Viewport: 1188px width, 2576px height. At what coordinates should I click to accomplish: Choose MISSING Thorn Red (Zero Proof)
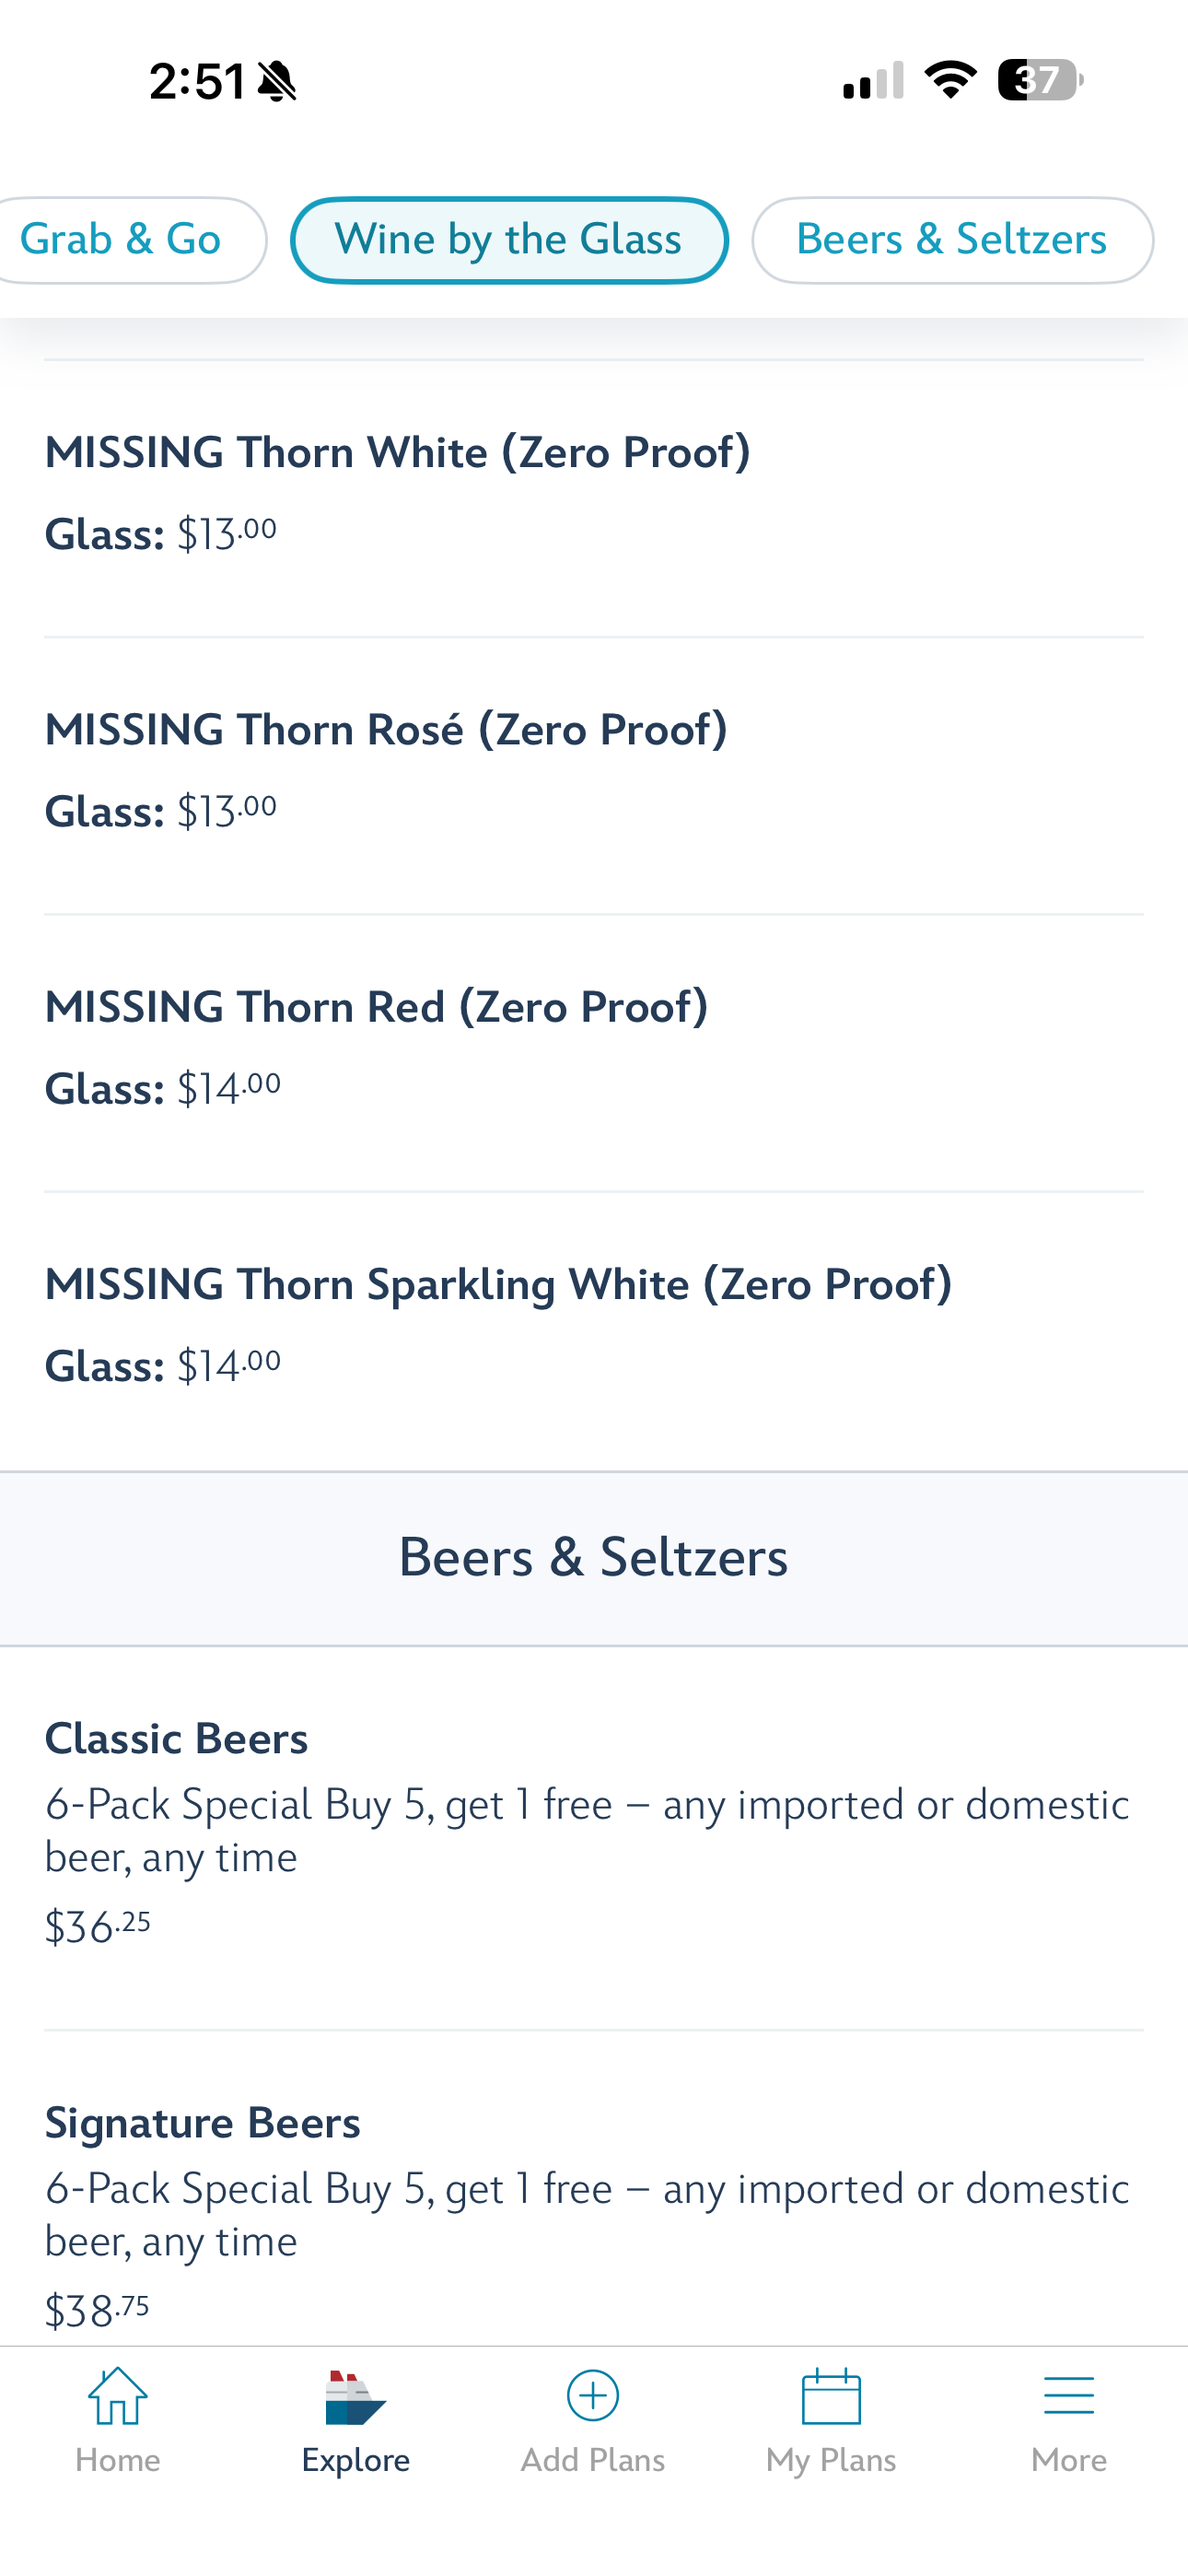click(594, 1052)
